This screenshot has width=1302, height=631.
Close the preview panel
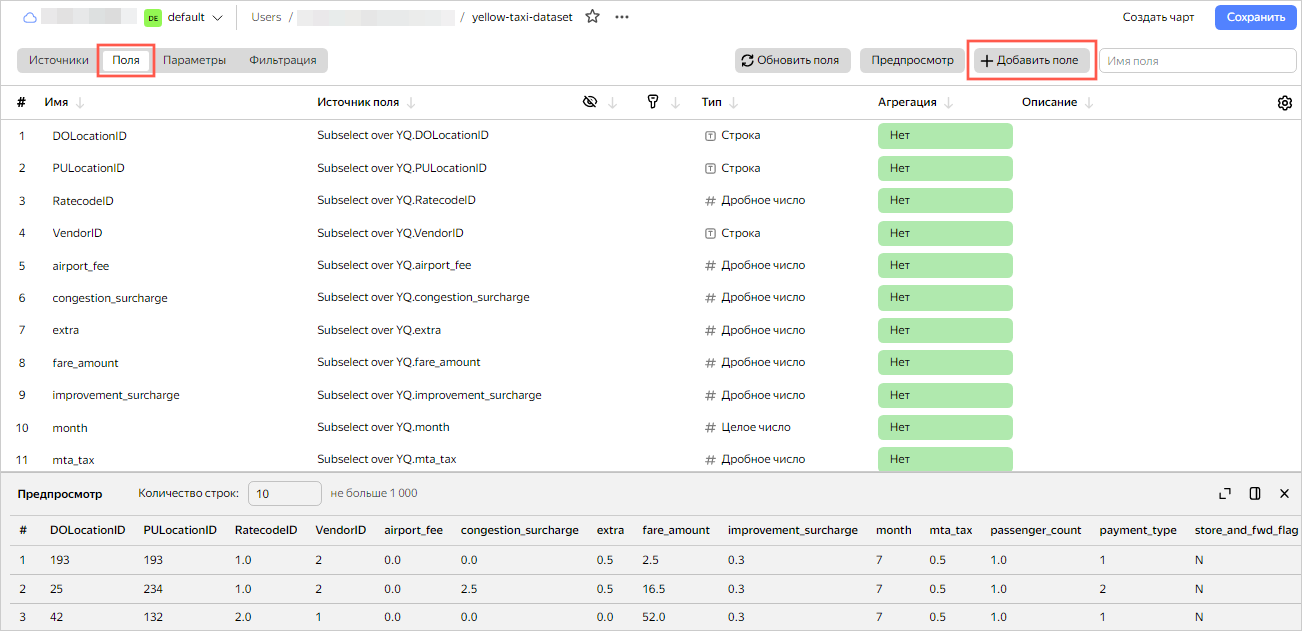[x=1285, y=493]
